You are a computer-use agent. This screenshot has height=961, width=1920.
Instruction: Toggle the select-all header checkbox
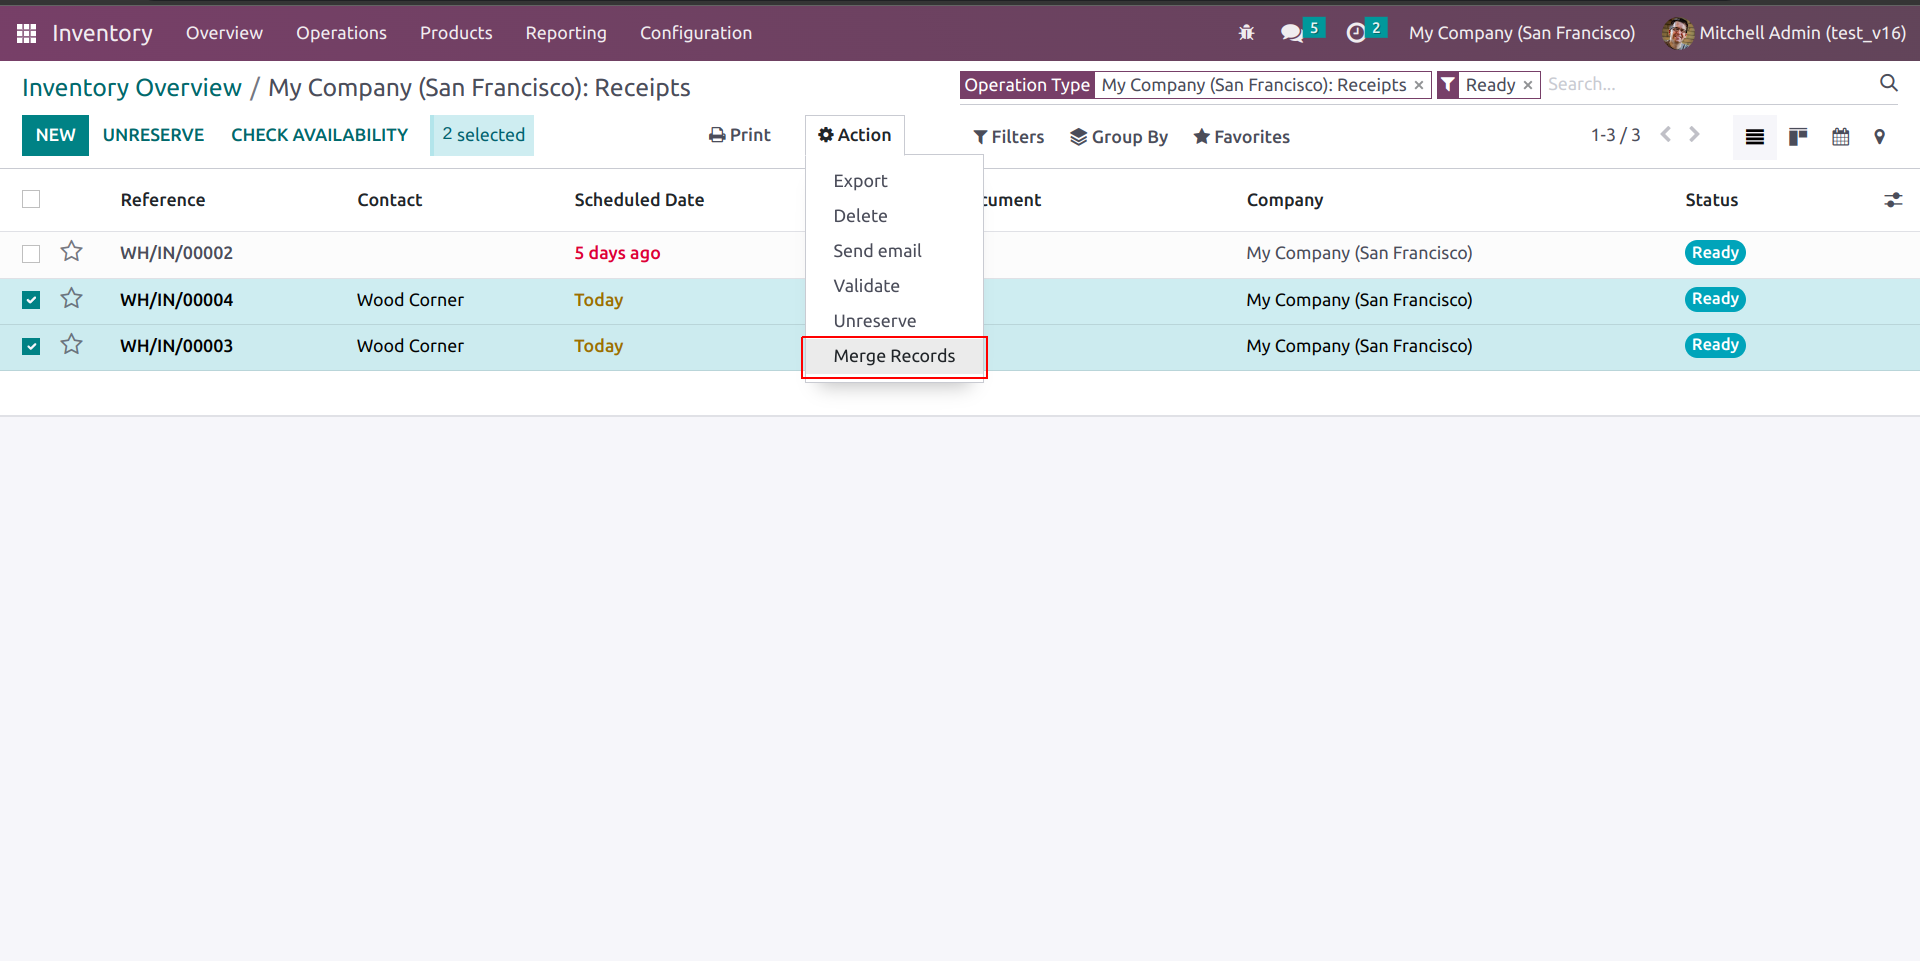(x=31, y=200)
